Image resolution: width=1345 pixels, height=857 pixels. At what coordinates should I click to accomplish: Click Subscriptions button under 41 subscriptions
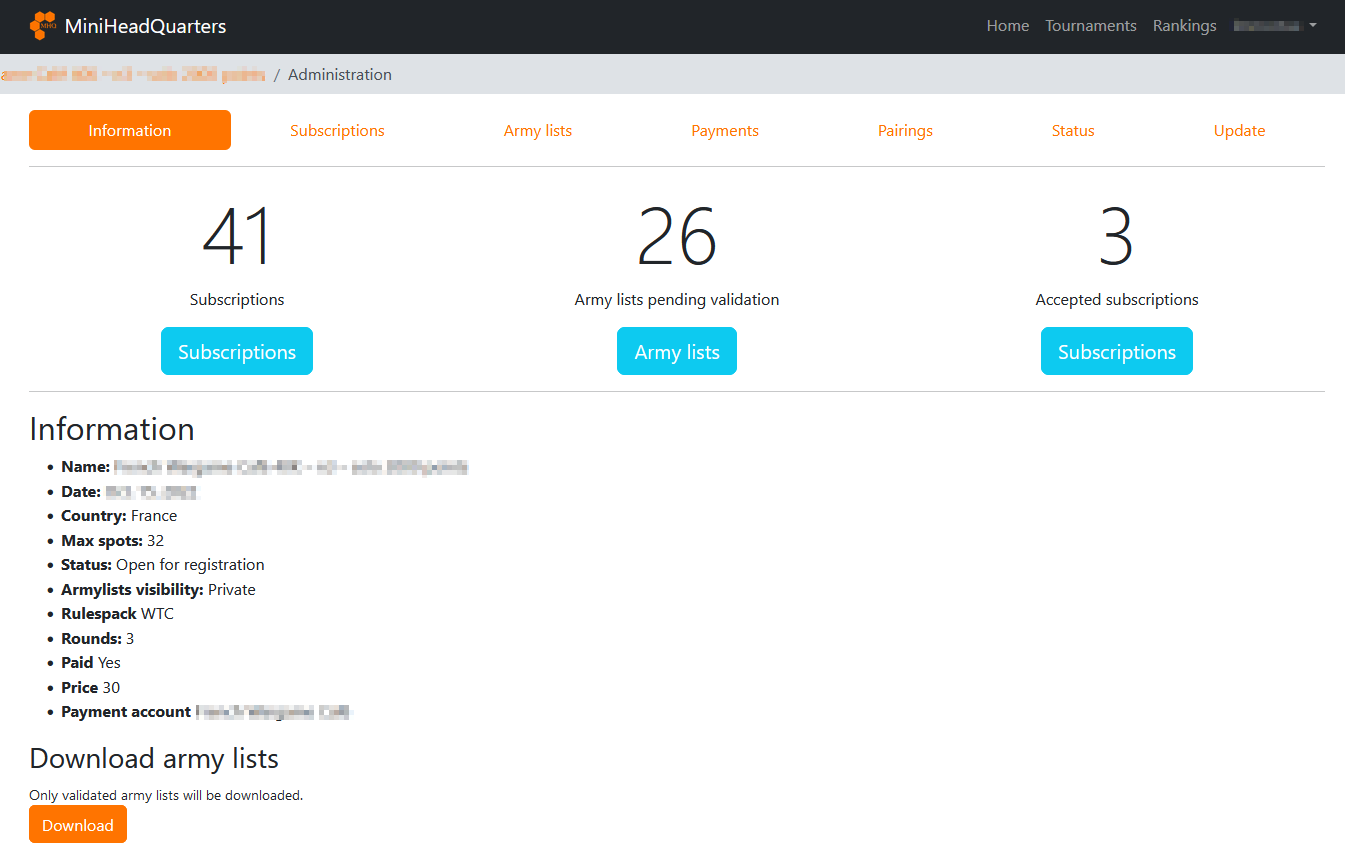pos(237,352)
